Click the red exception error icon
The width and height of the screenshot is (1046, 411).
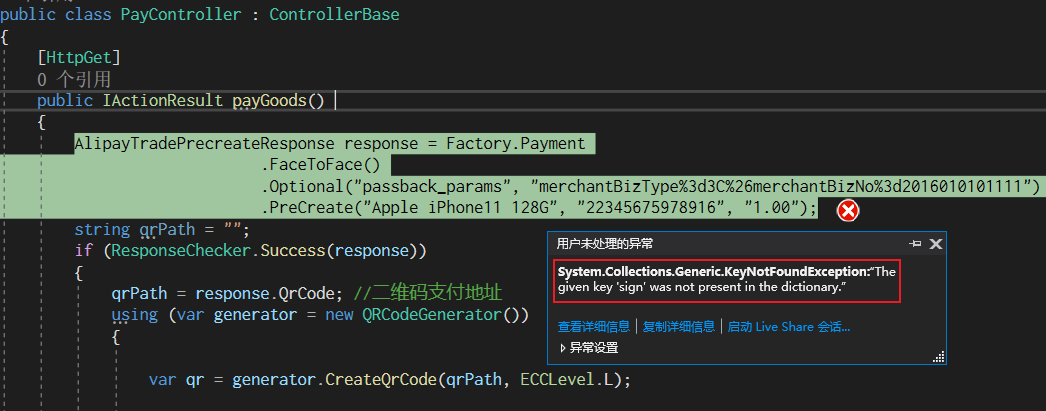coord(848,211)
